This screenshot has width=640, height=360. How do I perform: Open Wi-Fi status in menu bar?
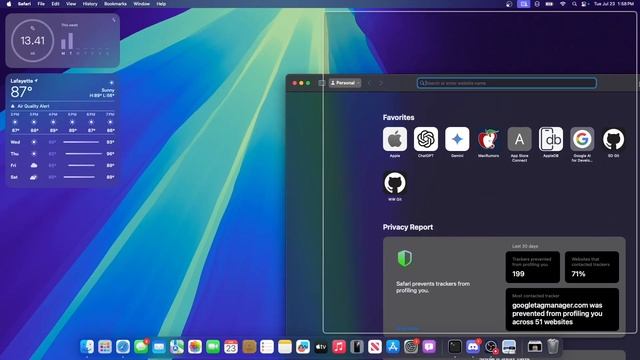(x=562, y=4)
